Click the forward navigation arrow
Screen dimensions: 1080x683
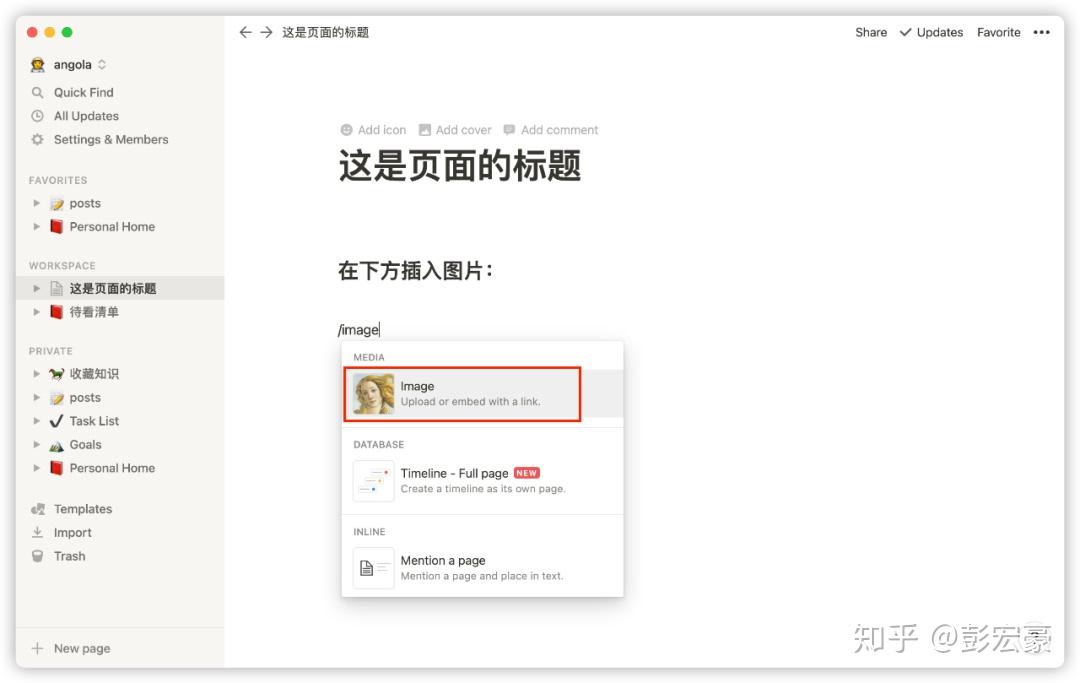click(267, 32)
